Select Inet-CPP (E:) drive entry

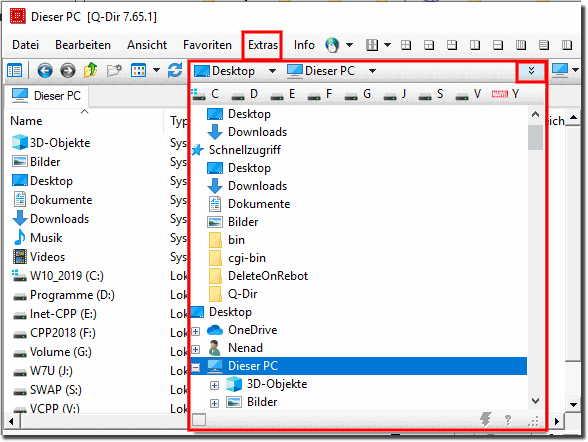[63, 314]
